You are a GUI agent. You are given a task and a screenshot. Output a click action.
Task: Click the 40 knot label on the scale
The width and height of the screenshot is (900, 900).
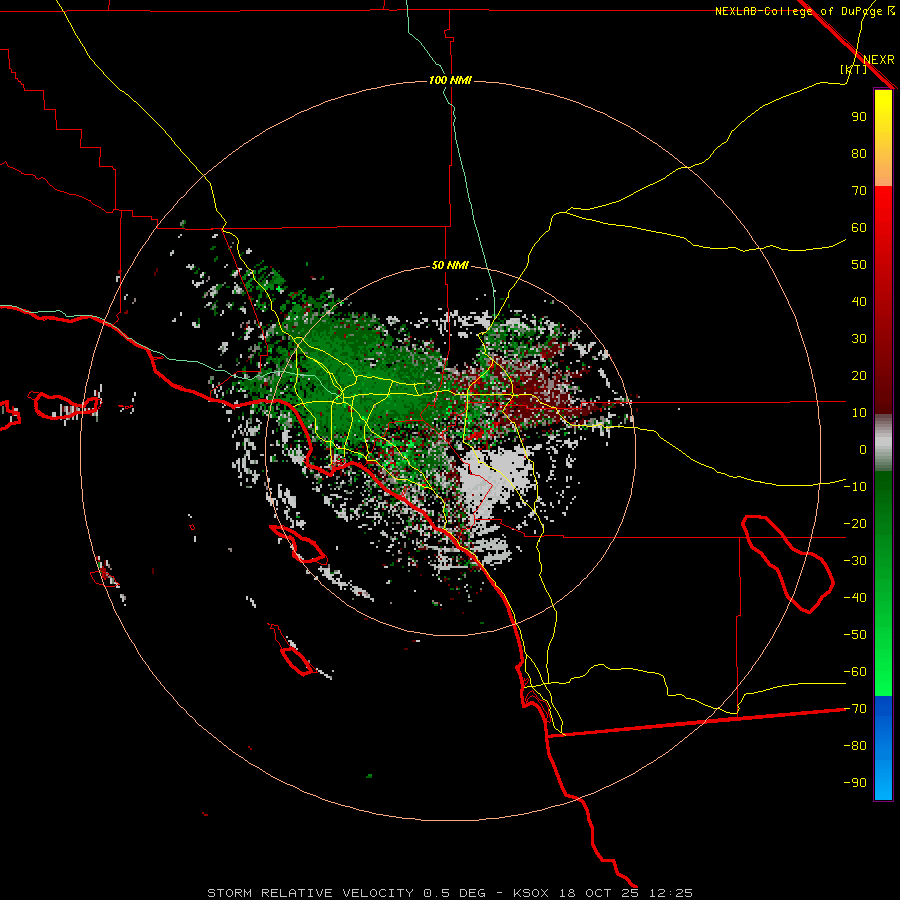tap(859, 302)
